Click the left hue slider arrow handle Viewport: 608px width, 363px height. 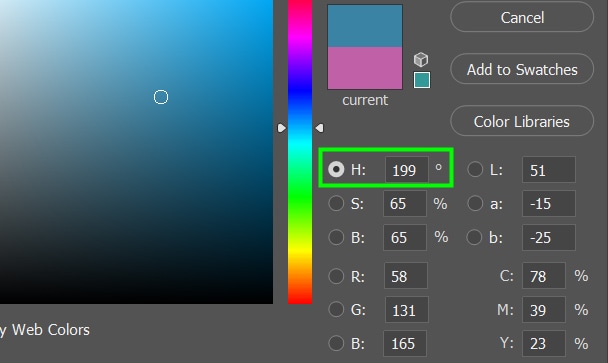(x=282, y=128)
